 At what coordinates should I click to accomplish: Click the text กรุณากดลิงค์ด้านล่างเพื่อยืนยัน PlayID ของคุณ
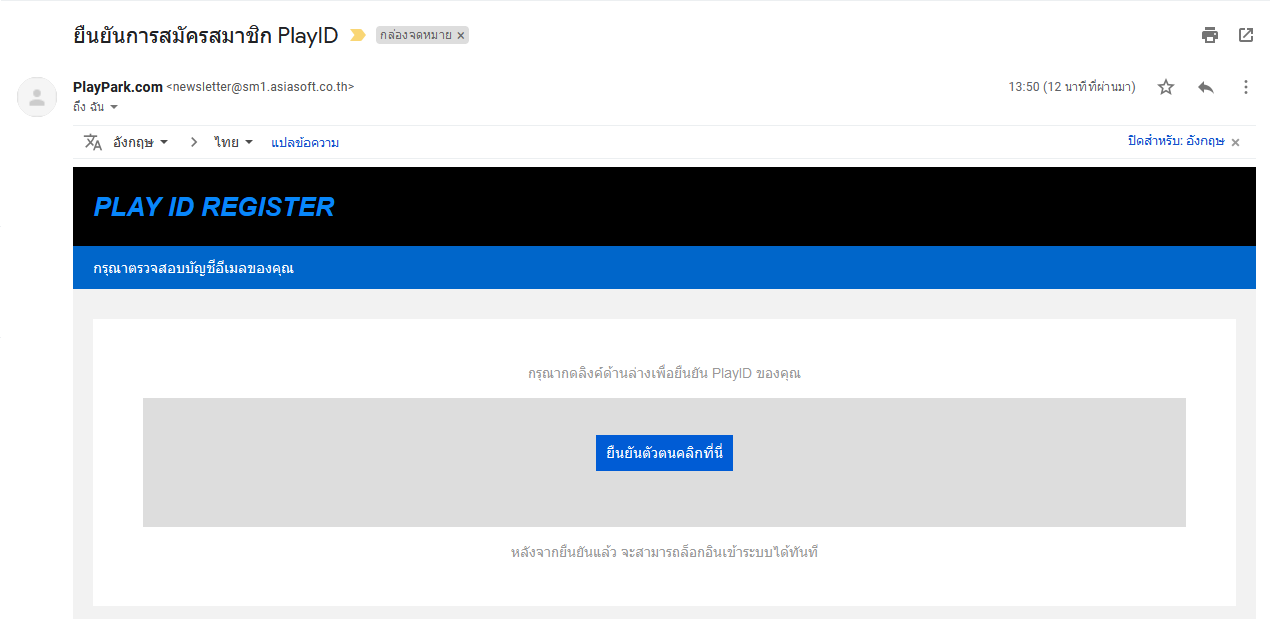[664, 373]
